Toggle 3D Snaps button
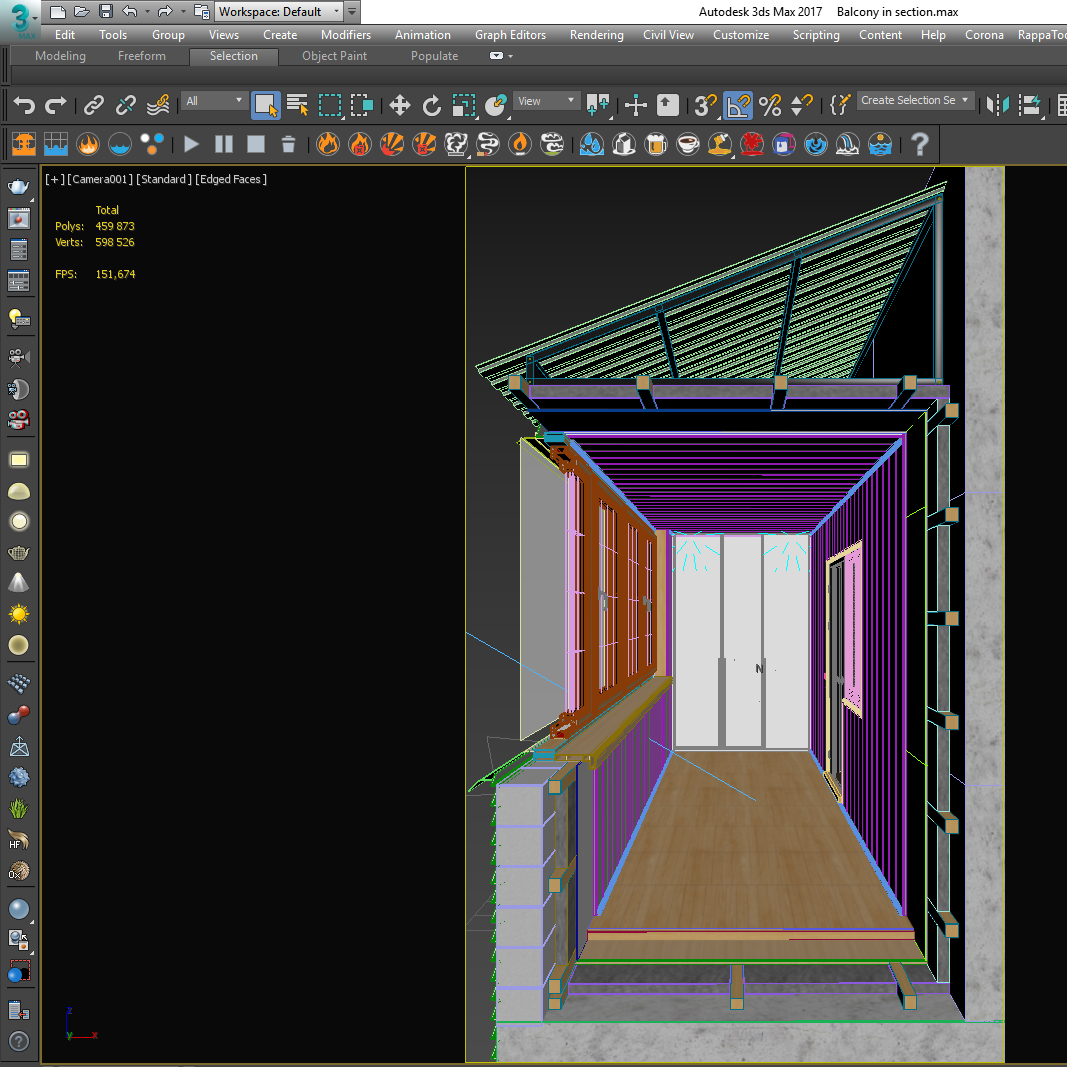 point(706,105)
